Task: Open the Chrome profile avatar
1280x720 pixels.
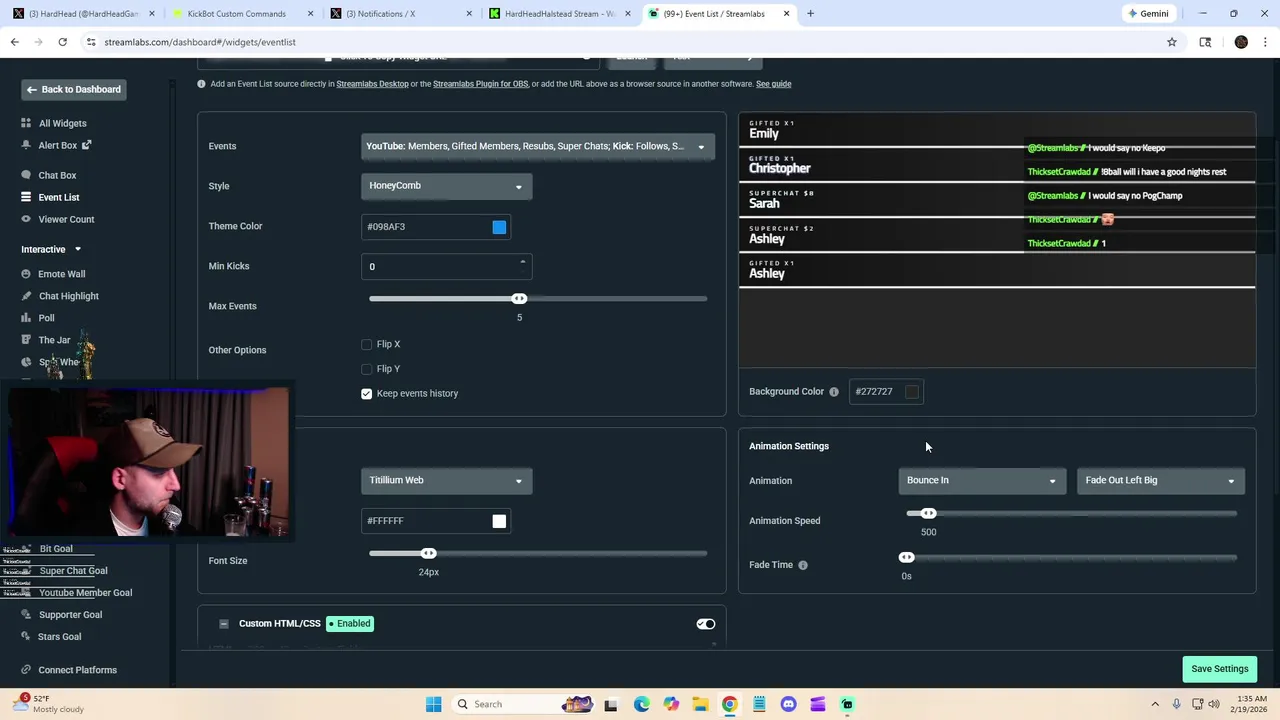Action: [1241, 42]
